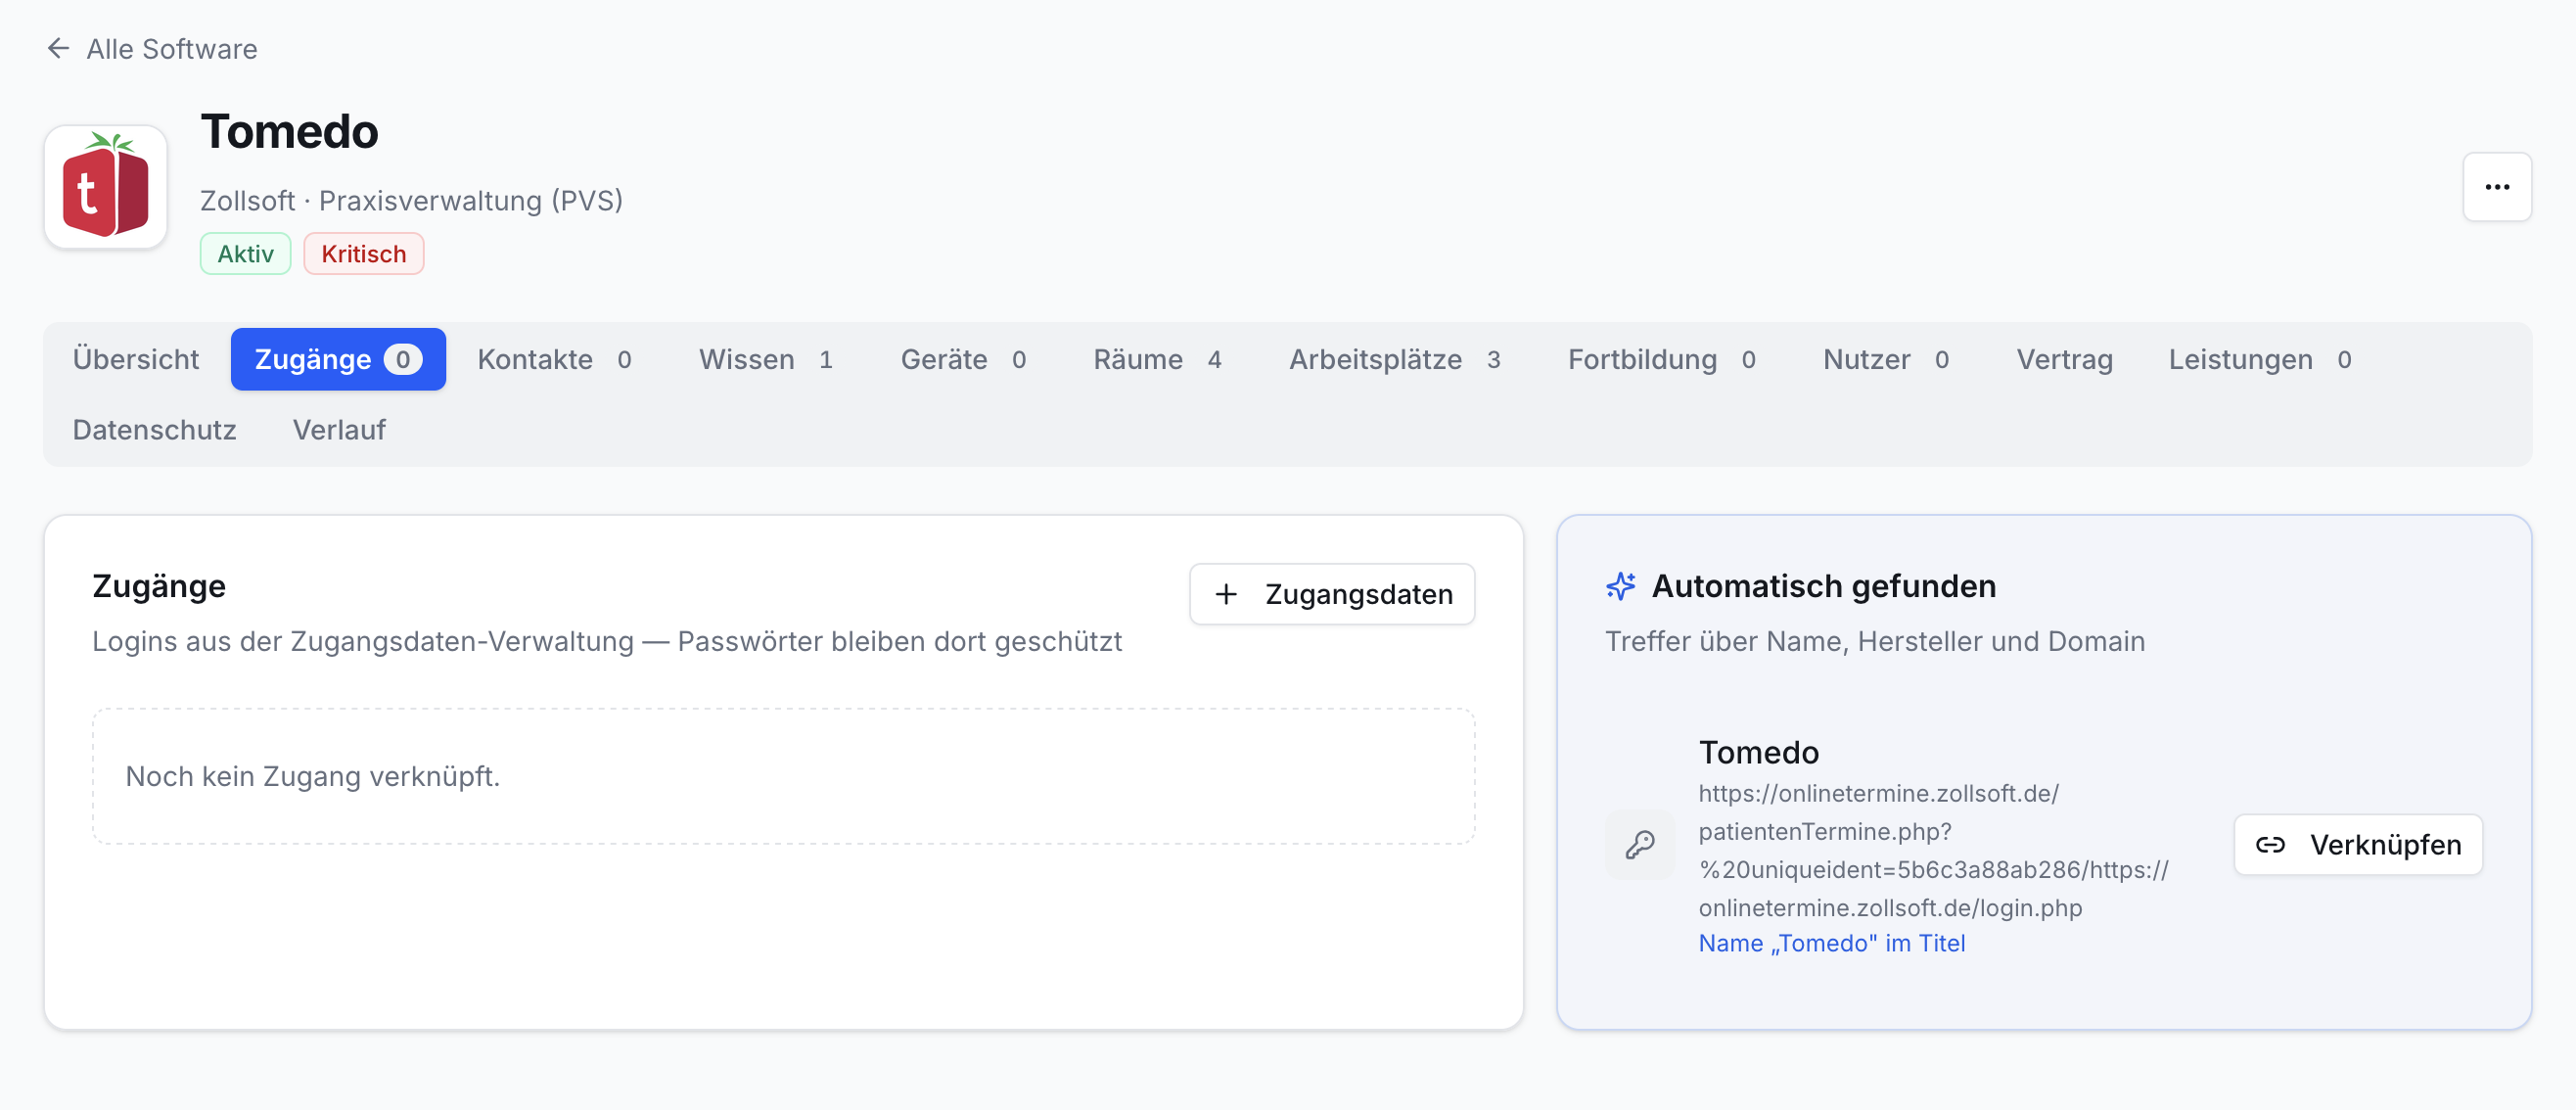
Task: Click the back arrow next to Alle Software
Action: (58, 48)
